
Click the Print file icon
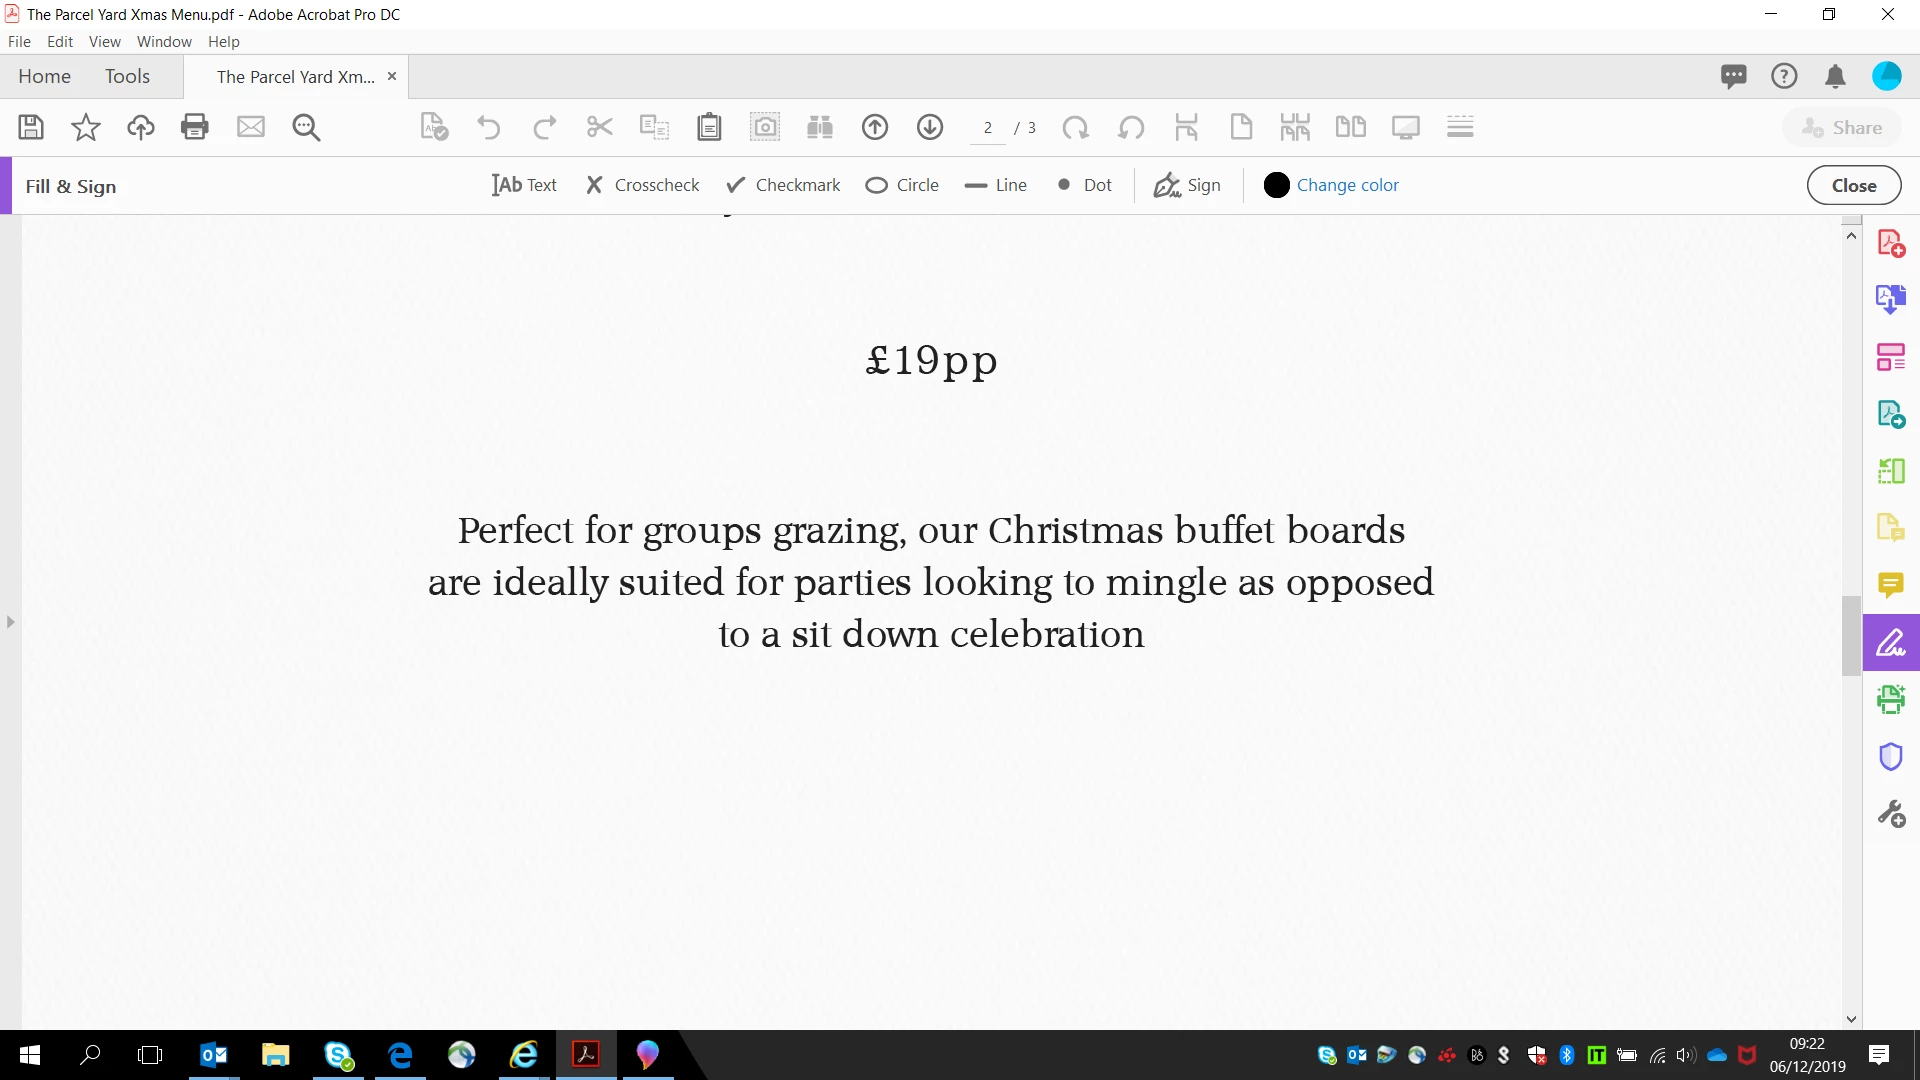click(x=195, y=127)
